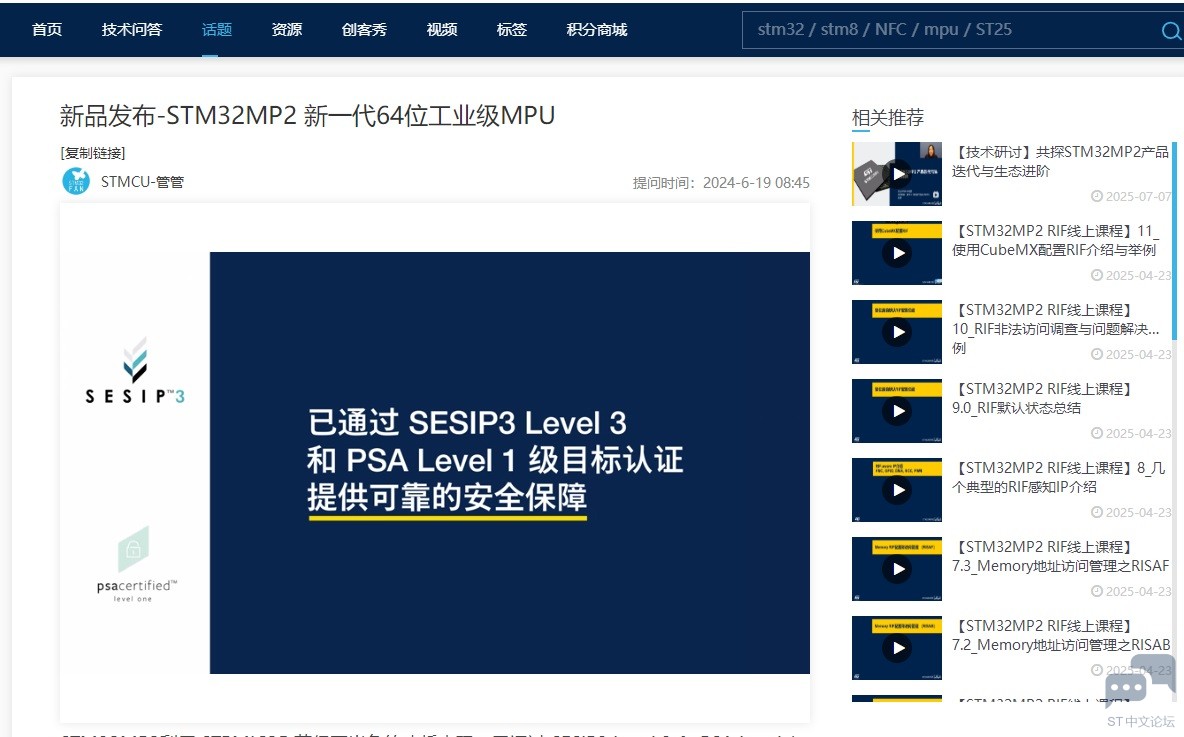1184x737 pixels.
Task: Click the SESIP3 logo in the post image
Action: tap(134, 371)
